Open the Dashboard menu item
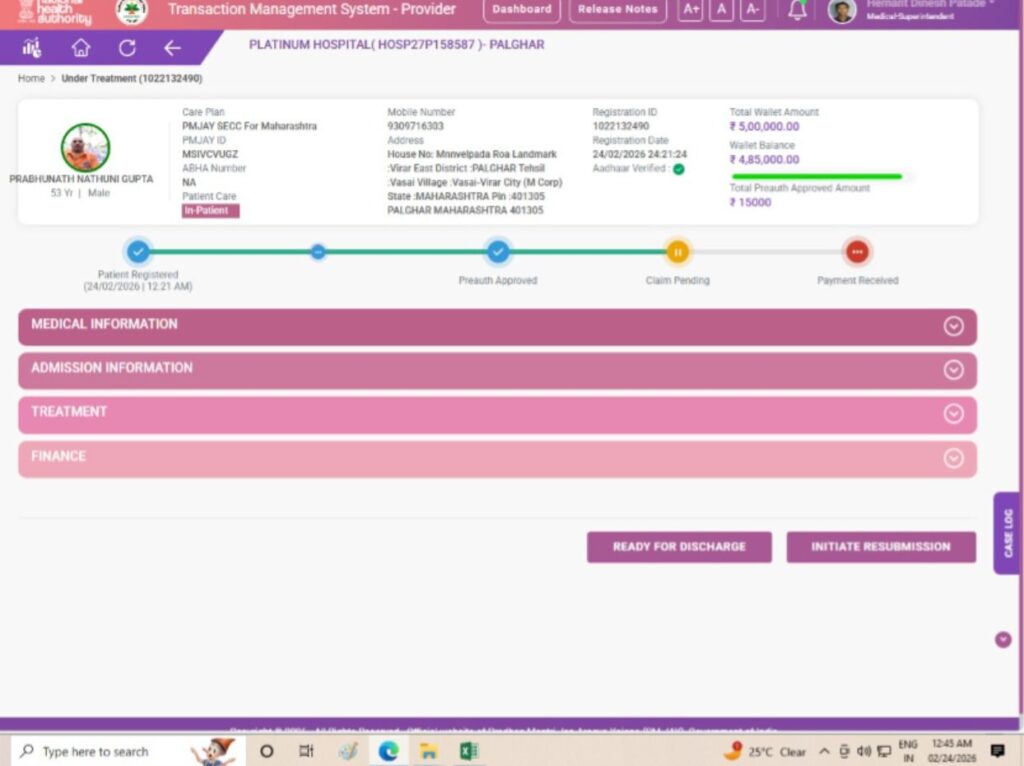1024x766 pixels. coord(521,10)
